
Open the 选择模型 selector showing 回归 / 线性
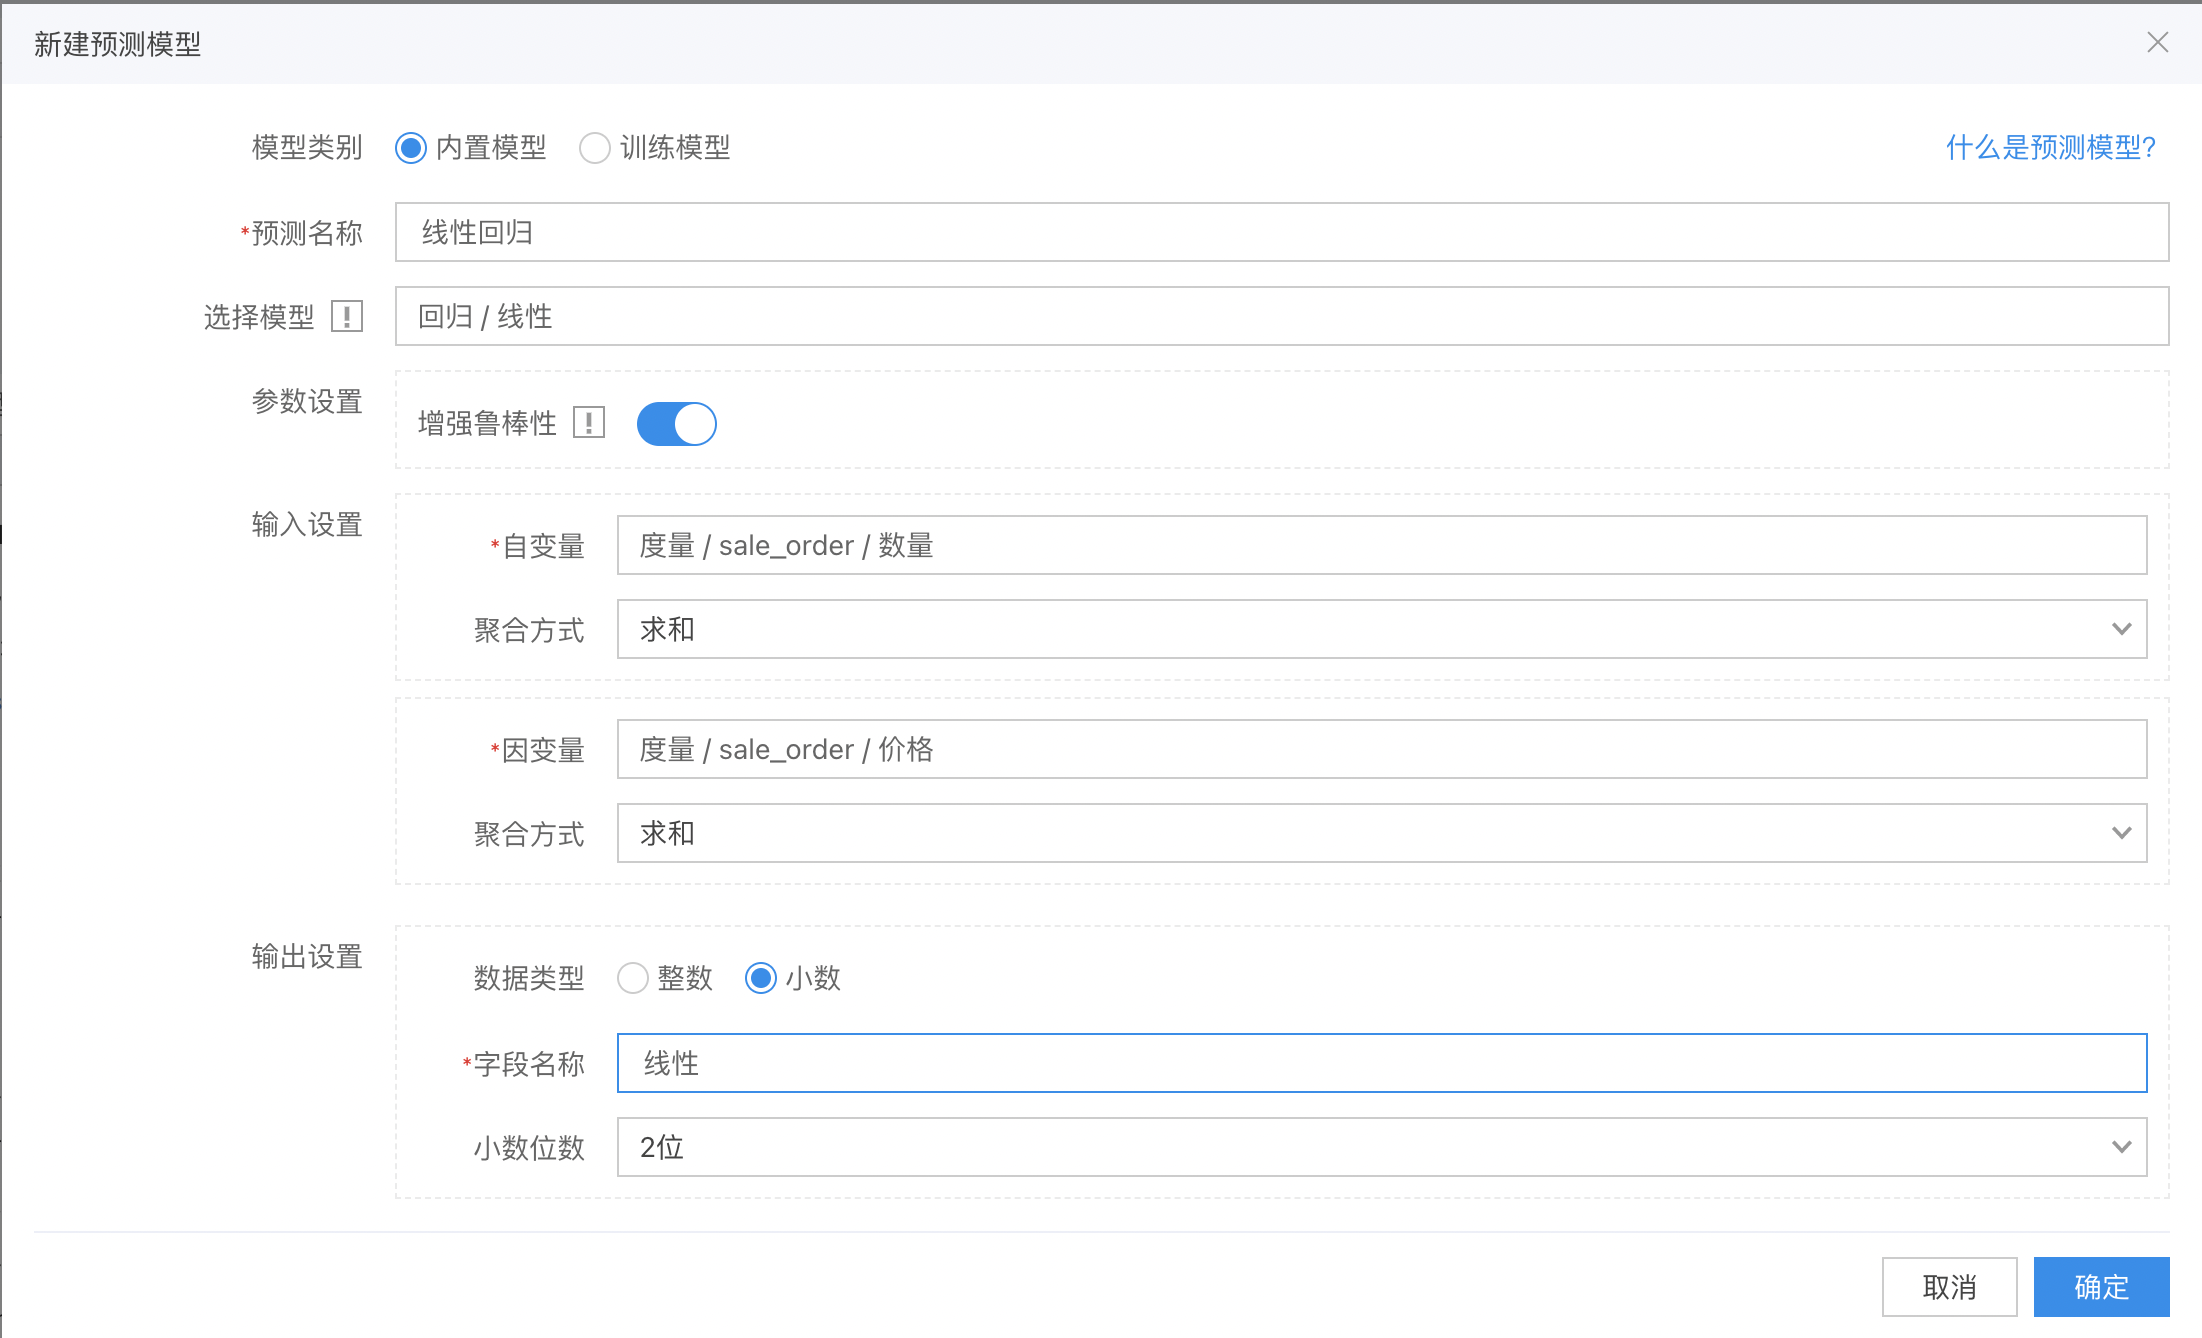click(1282, 317)
